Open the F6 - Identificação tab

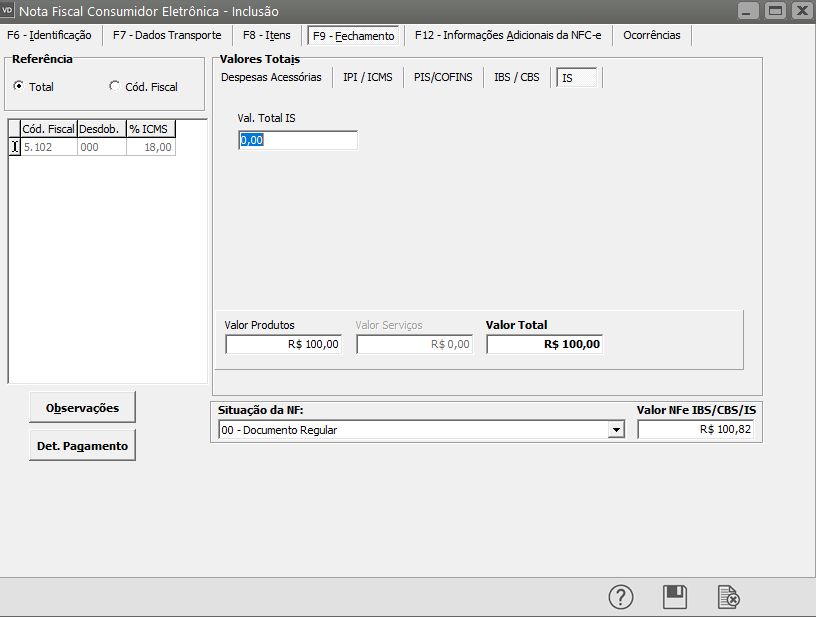click(x=49, y=35)
